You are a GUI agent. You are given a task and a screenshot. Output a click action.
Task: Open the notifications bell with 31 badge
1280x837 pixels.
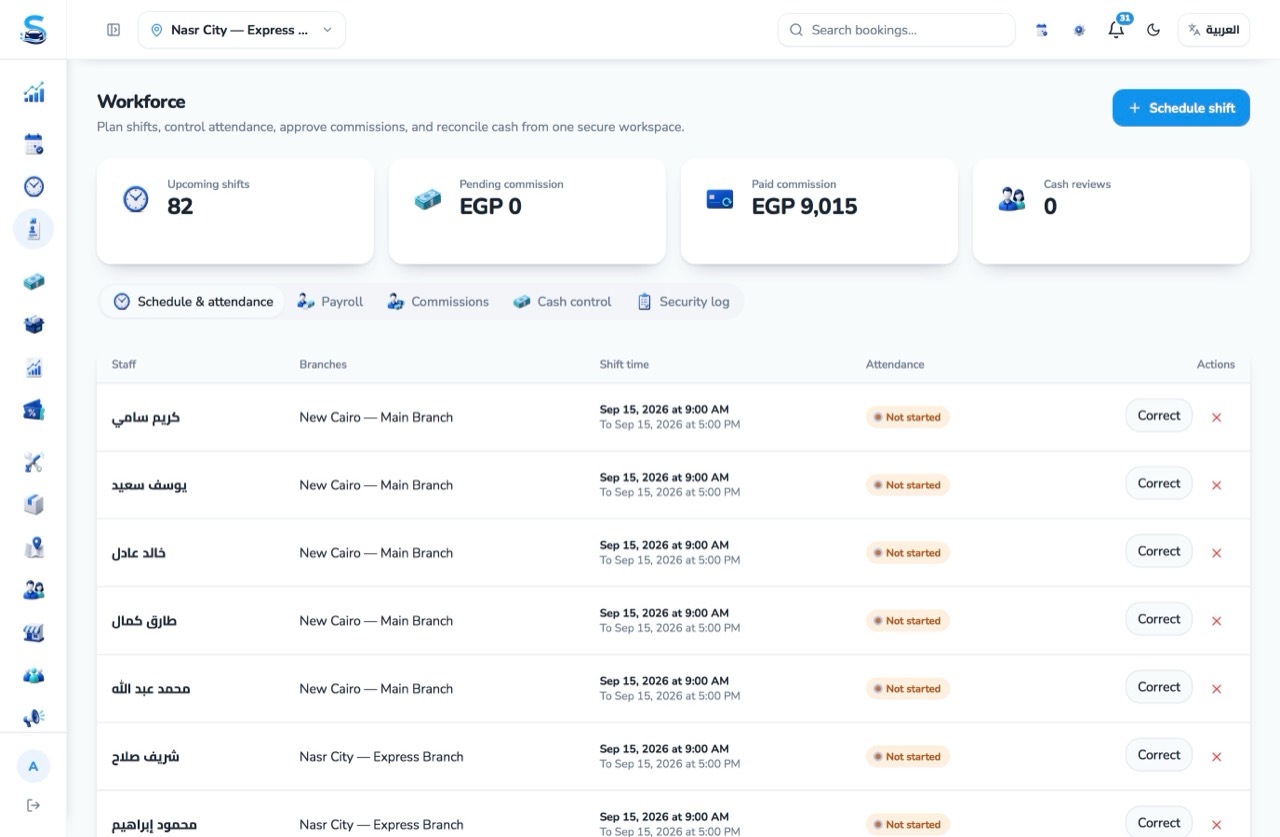pyautogui.click(x=1117, y=29)
